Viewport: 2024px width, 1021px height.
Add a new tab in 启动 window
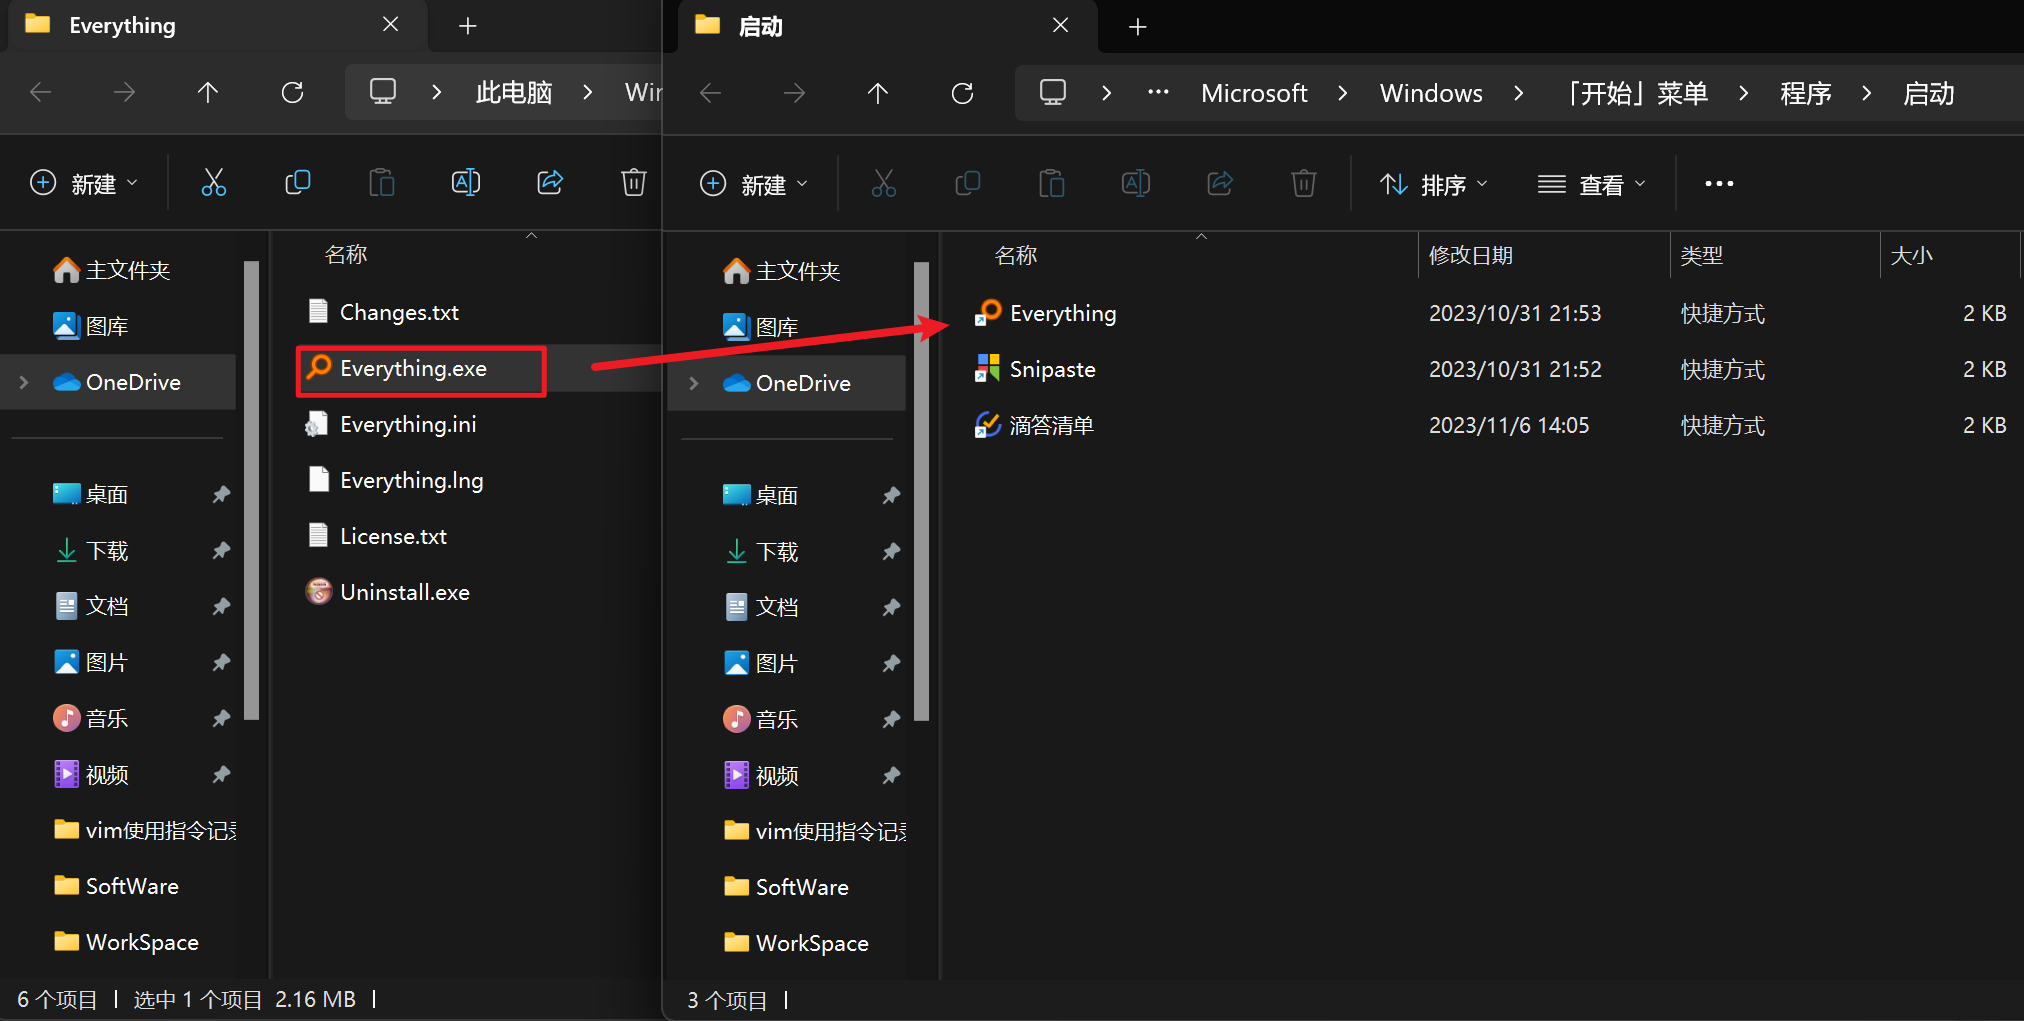coord(1137,26)
